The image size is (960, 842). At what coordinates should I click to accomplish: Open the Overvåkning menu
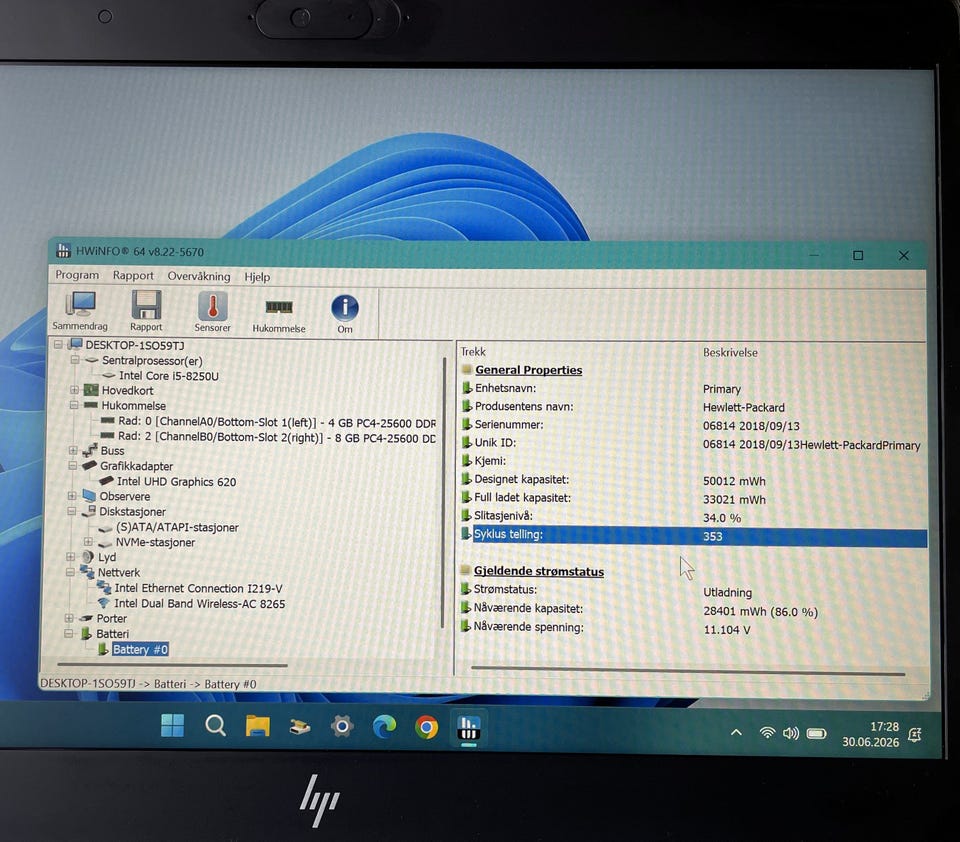coord(199,276)
